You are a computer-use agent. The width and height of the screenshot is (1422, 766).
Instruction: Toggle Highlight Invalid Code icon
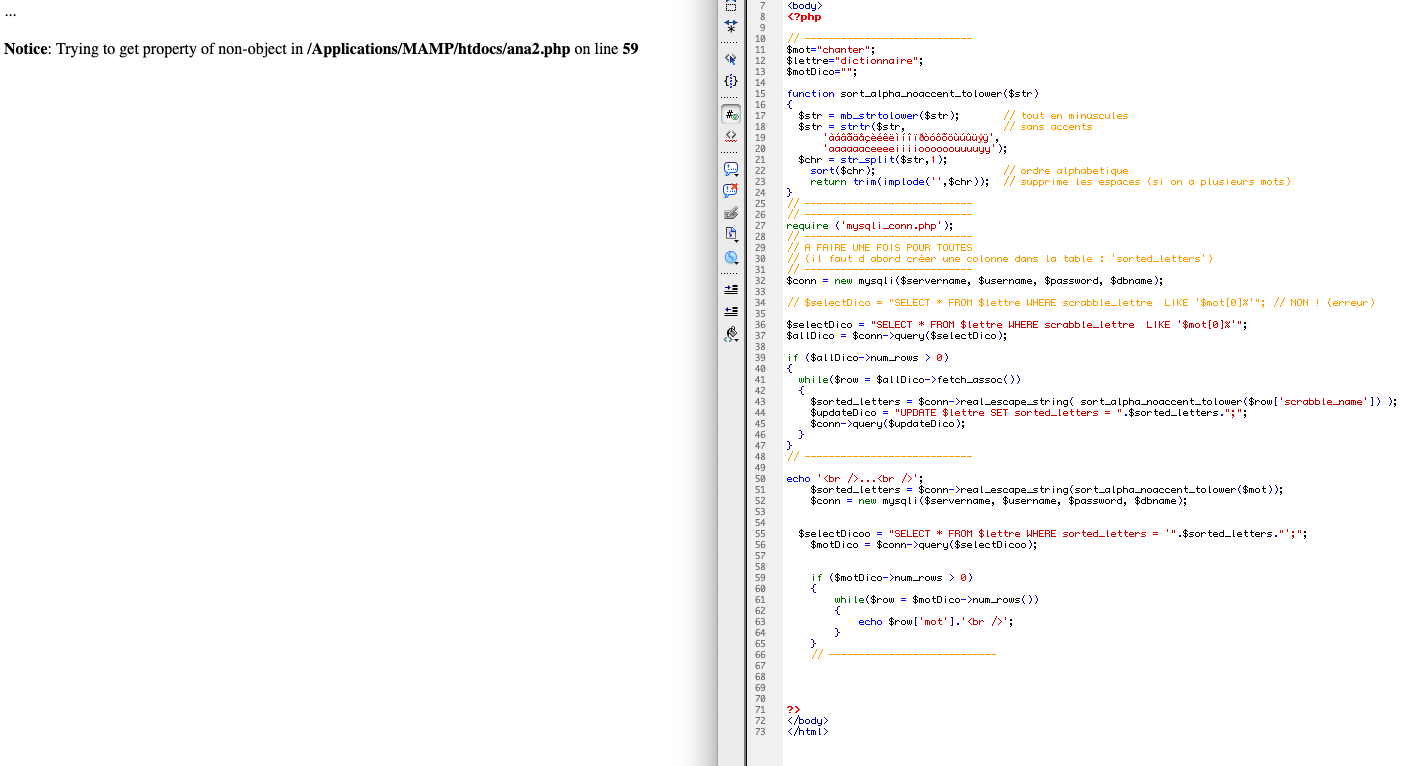[731, 135]
